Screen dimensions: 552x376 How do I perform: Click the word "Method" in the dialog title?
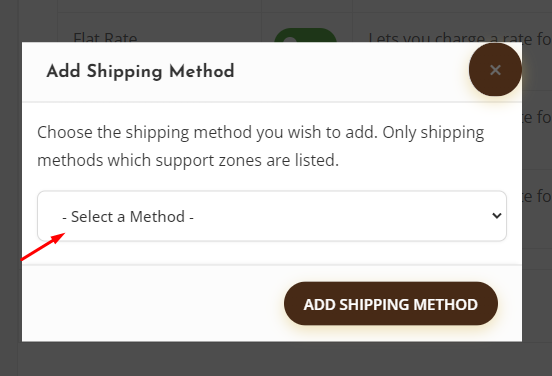click(x=202, y=71)
